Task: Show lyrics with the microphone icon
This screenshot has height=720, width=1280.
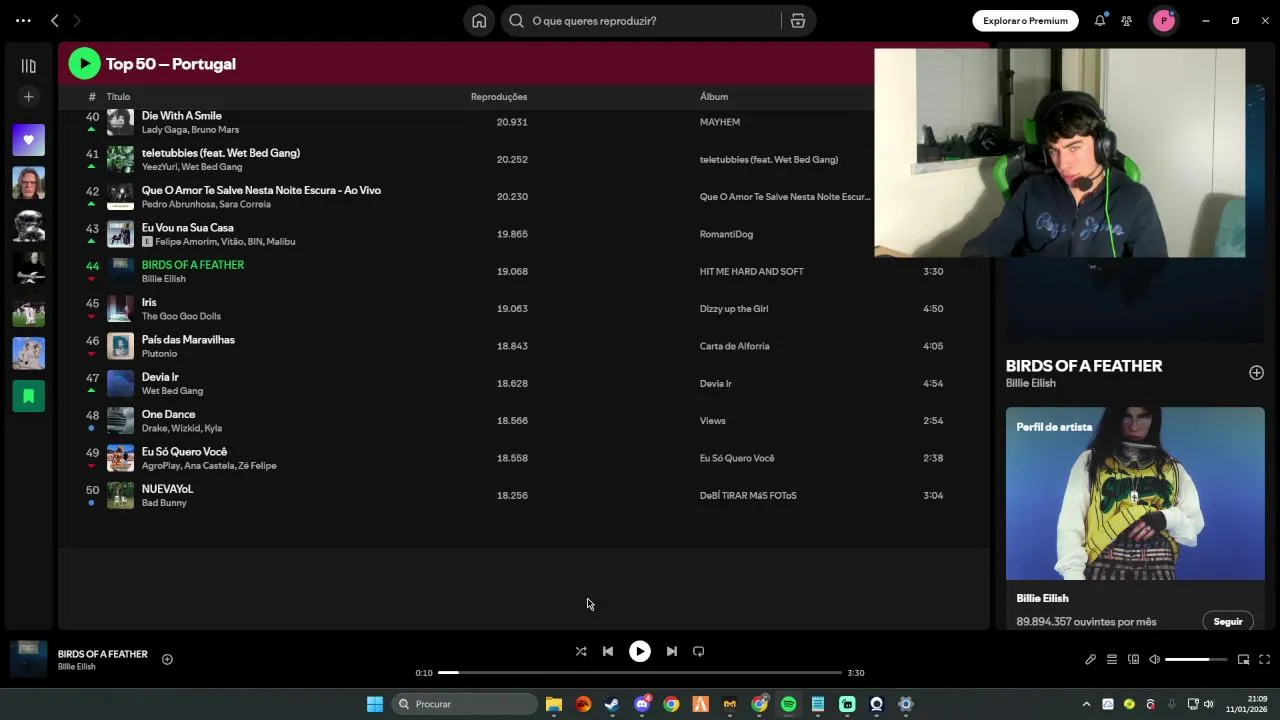Action: 1090,660
